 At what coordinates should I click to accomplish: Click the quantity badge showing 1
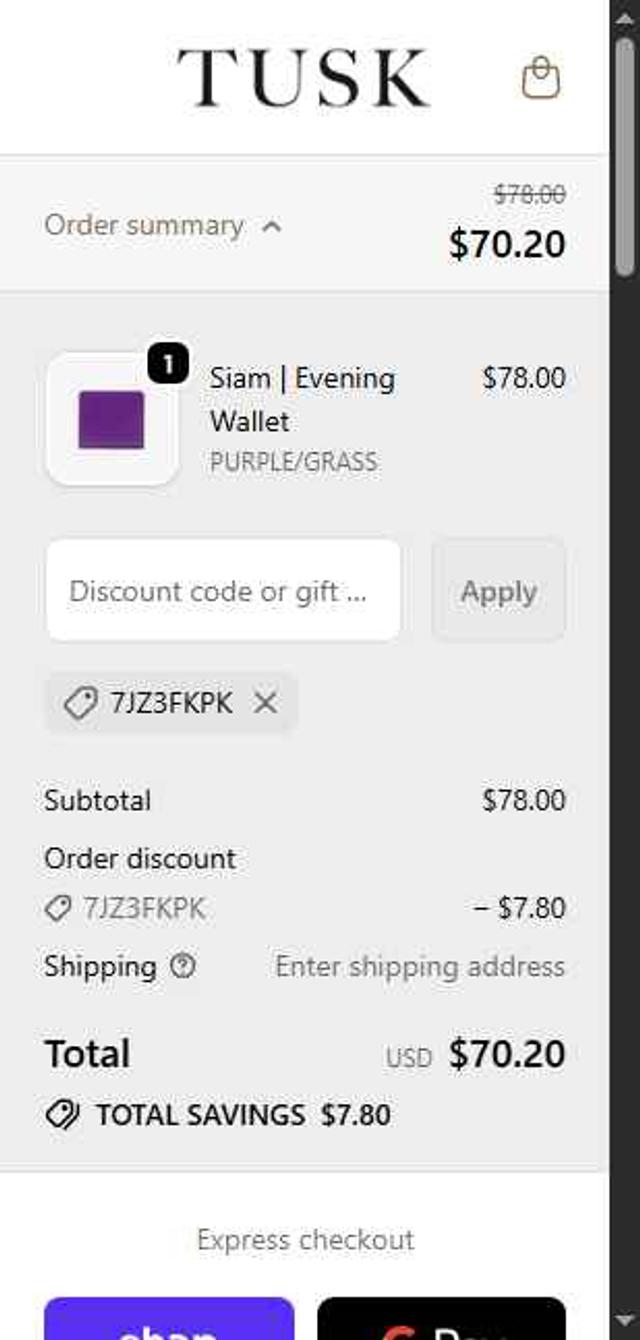169,366
